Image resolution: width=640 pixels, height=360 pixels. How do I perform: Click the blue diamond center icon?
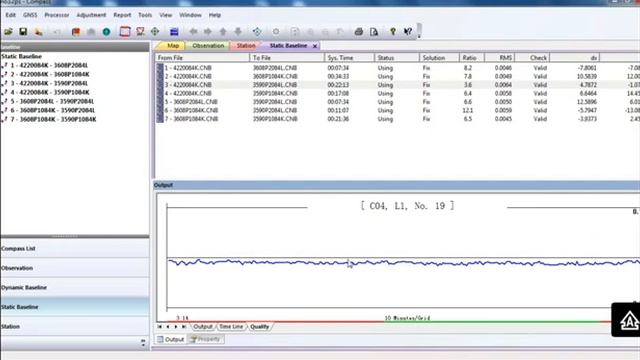click(x=257, y=31)
